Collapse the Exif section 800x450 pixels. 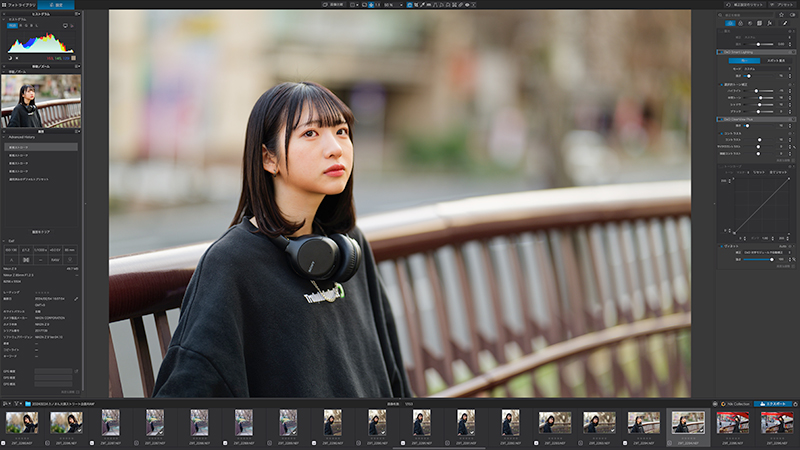click(4, 241)
